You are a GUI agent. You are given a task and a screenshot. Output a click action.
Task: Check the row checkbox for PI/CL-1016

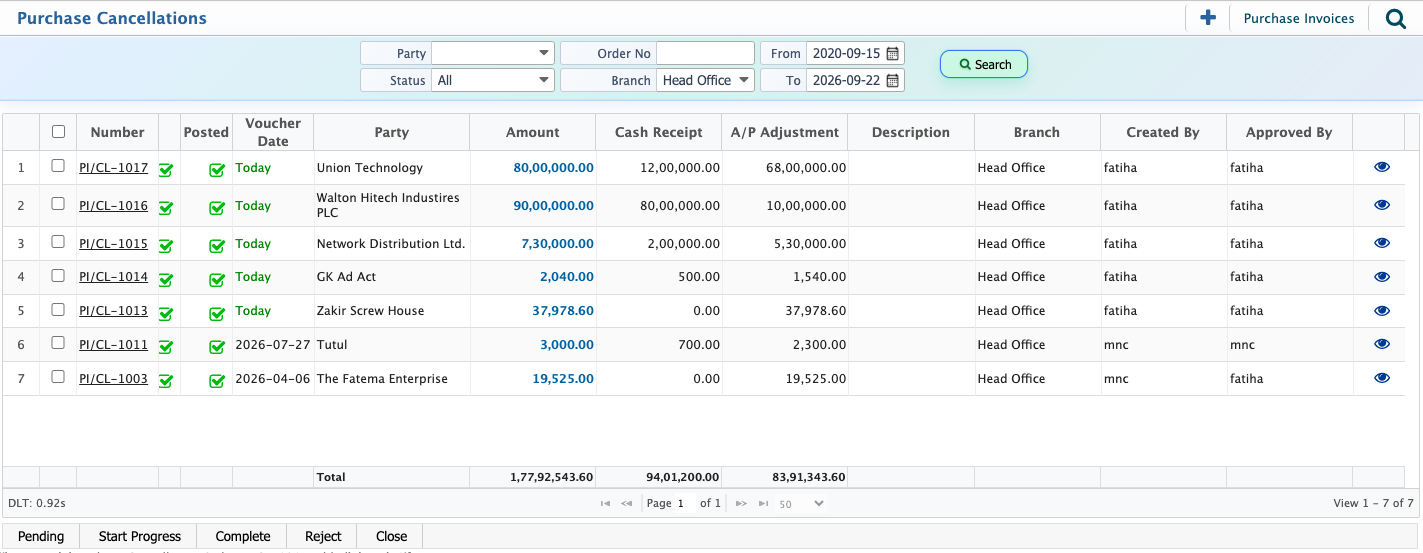58,204
